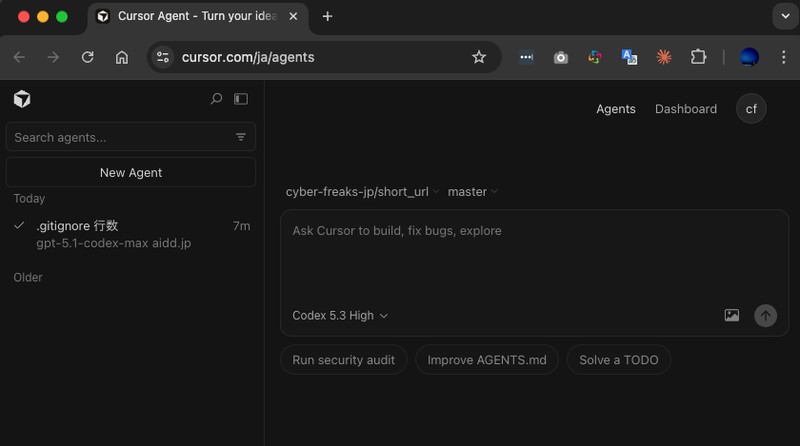Image resolution: width=800 pixels, height=446 pixels.
Task: Select the Cursor Agent browser tab
Action: (x=198, y=17)
